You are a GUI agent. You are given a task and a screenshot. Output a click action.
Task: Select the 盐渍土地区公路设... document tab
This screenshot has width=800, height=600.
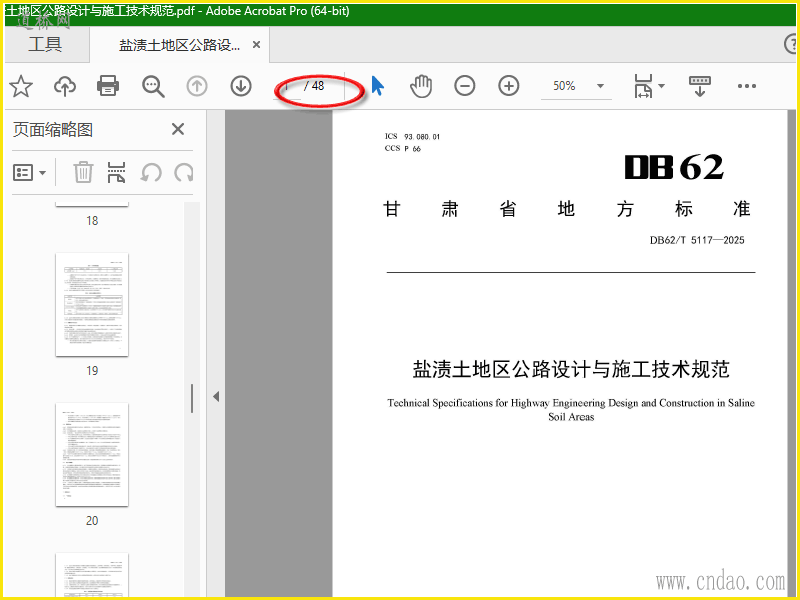[x=180, y=45]
